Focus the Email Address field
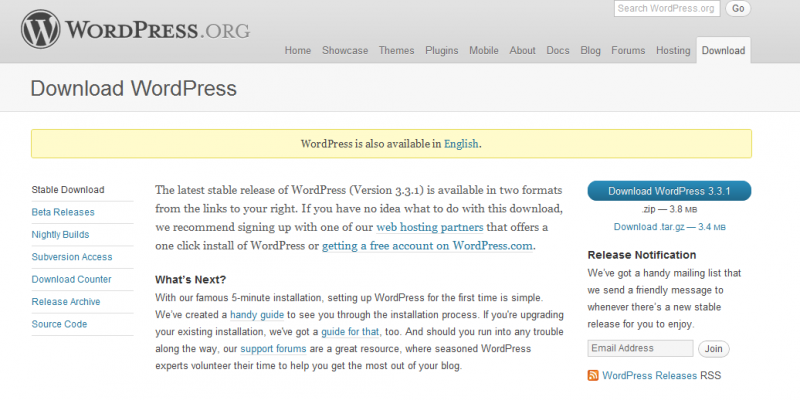 click(x=640, y=348)
